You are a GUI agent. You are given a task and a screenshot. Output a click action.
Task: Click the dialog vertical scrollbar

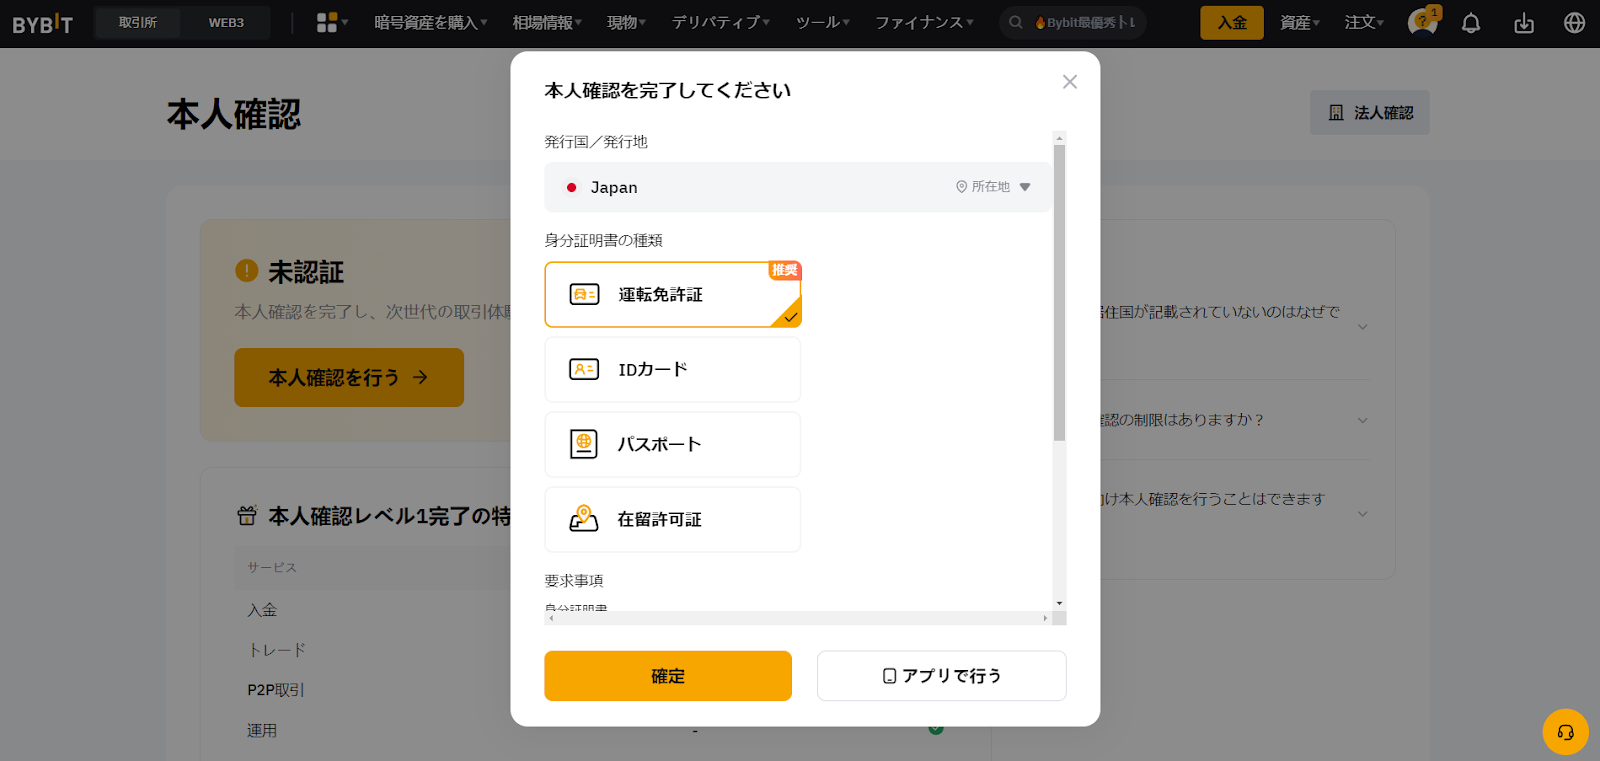point(1059,293)
